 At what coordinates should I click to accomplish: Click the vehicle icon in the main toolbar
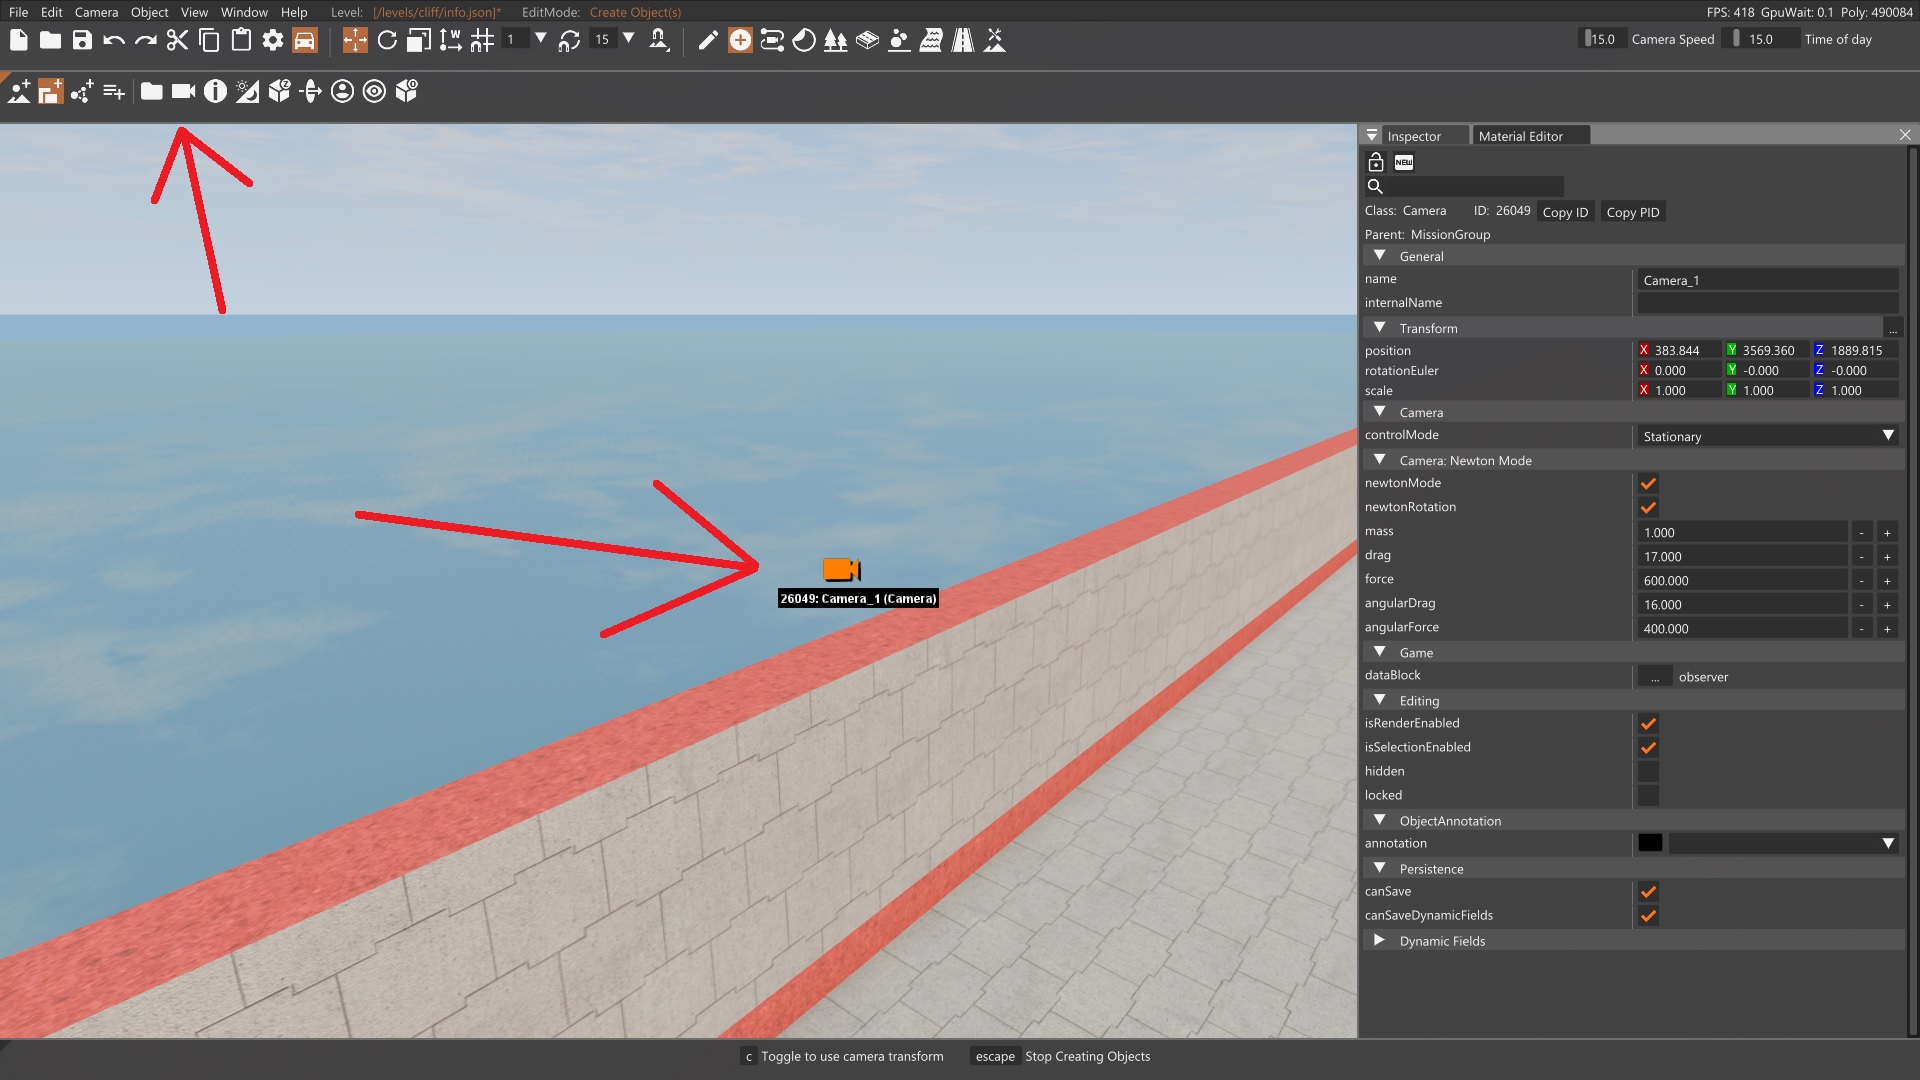(304, 41)
